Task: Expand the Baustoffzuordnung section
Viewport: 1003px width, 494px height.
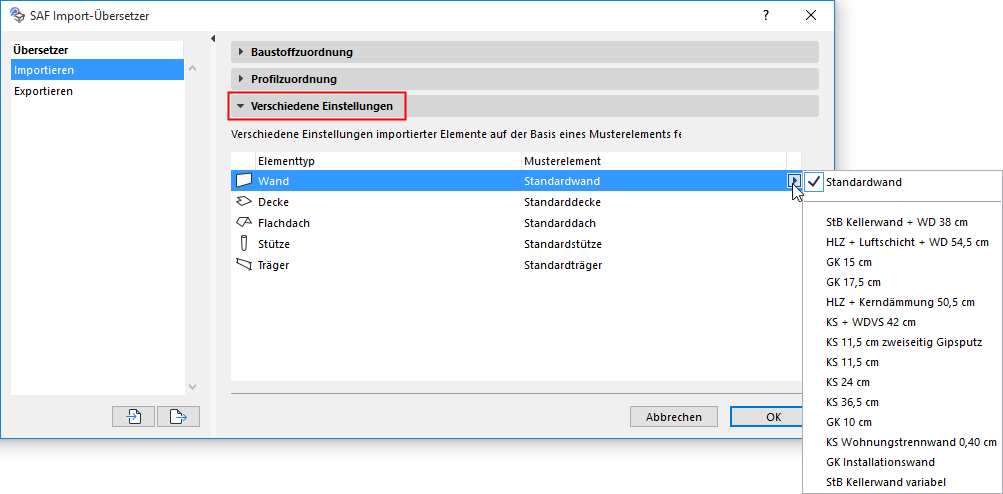Action: coord(525,52)
